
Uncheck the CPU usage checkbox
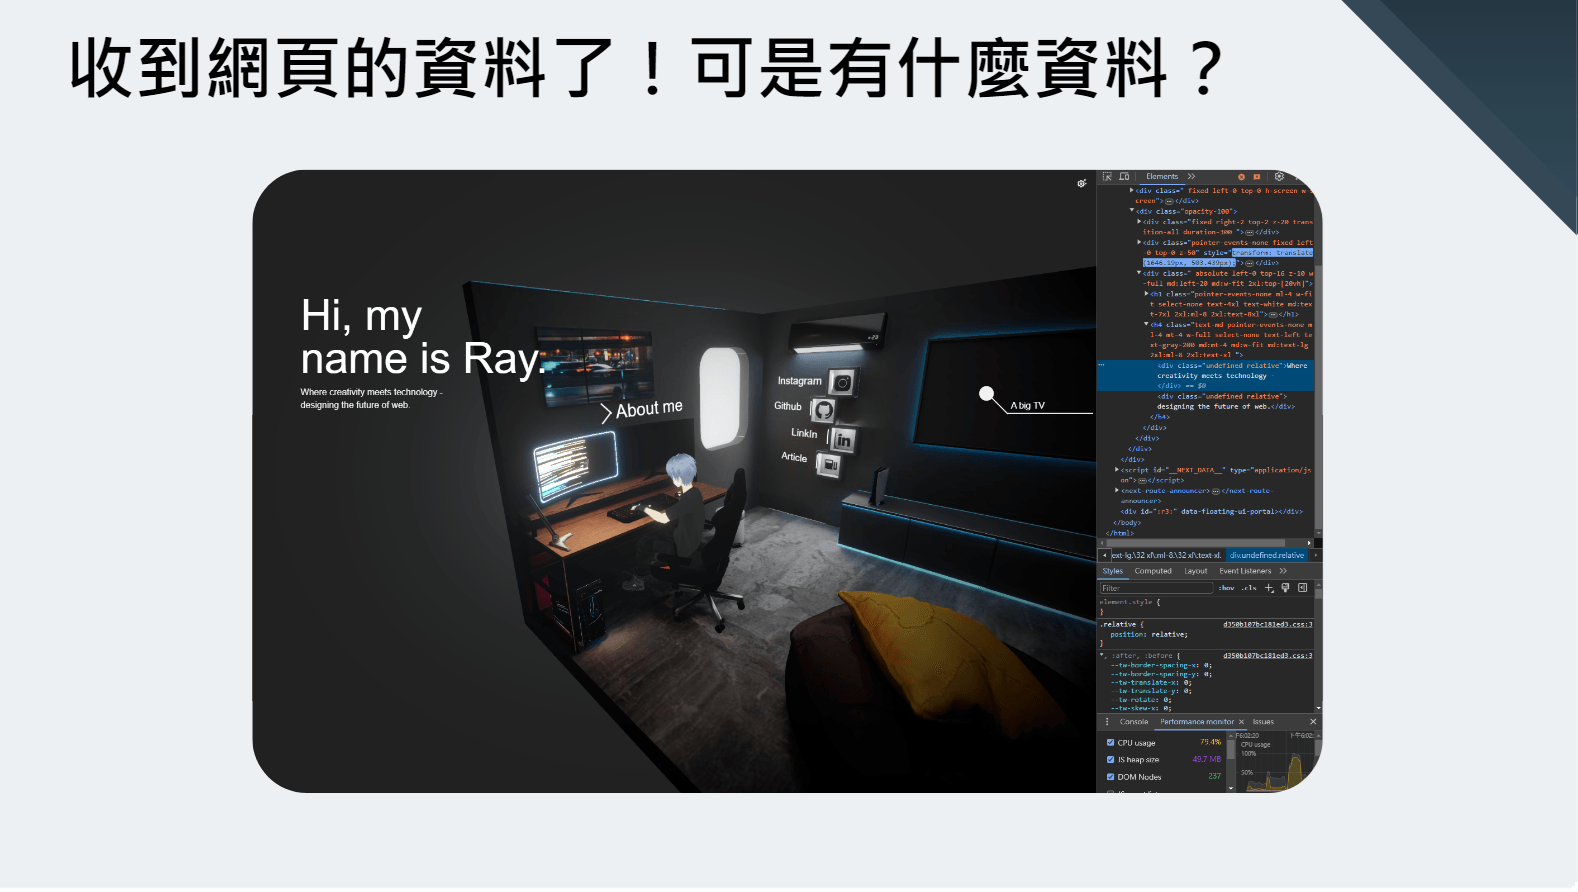(x=1110, y=743)
